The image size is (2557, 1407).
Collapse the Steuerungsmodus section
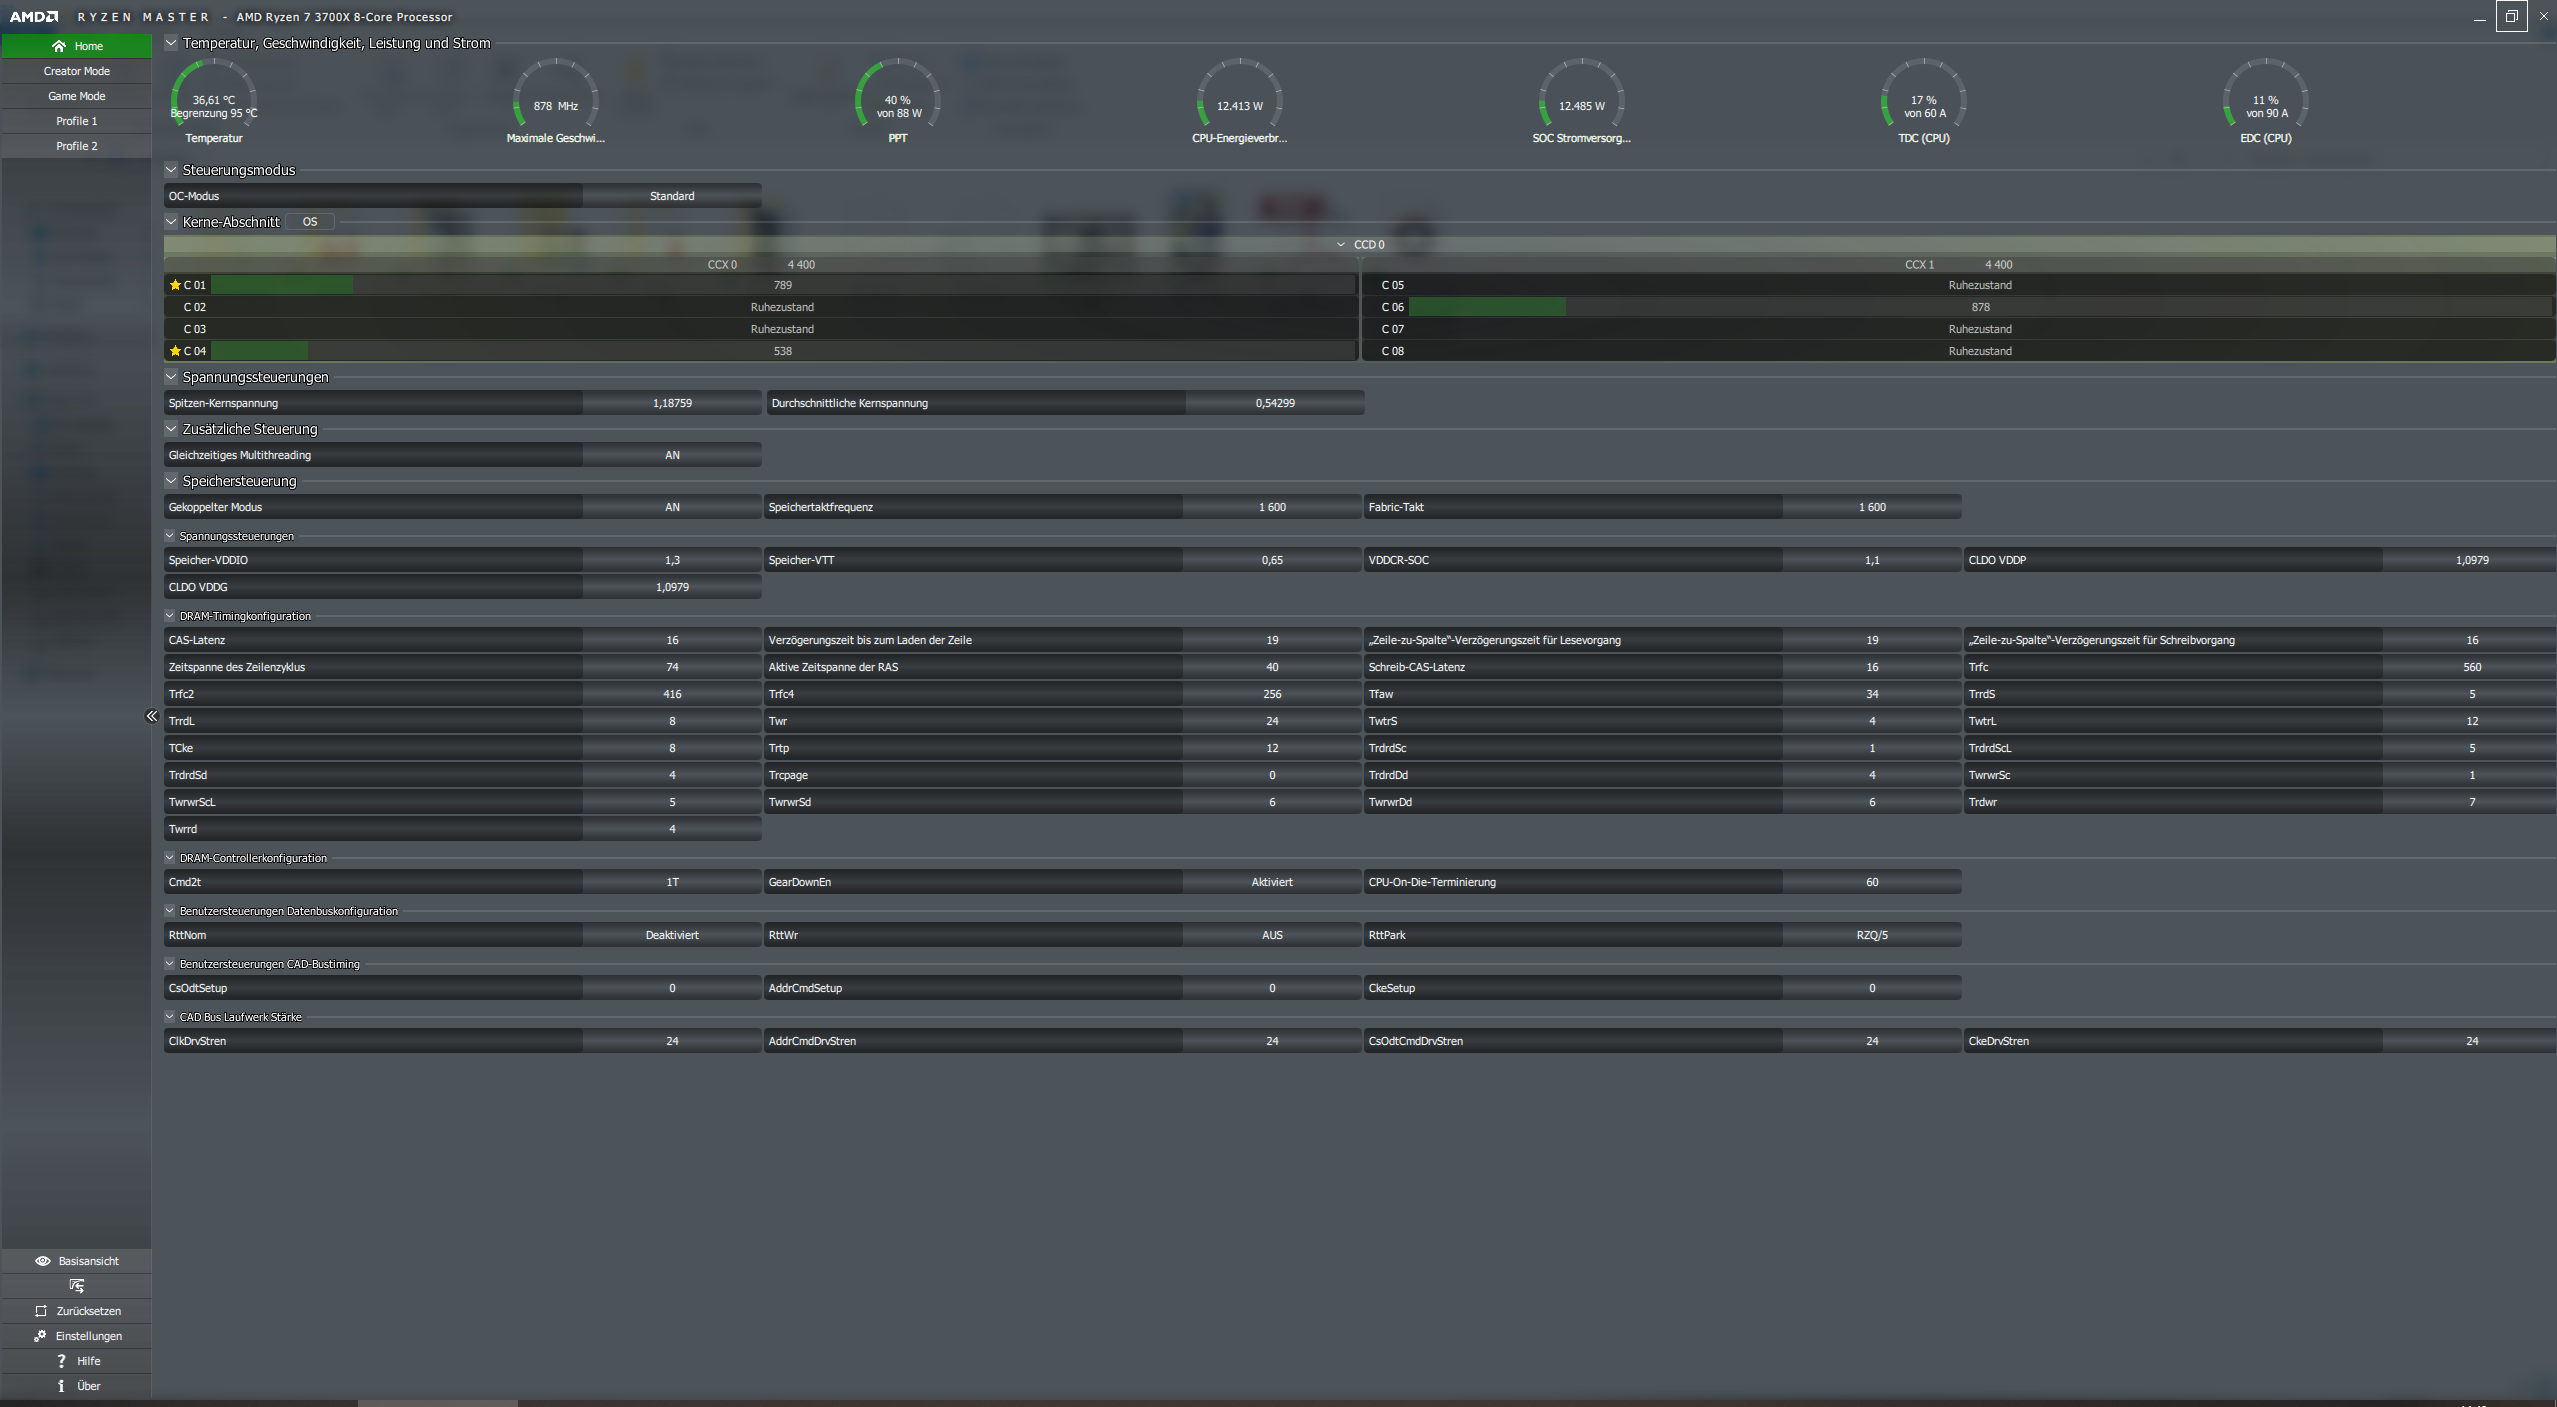point(171,170)
